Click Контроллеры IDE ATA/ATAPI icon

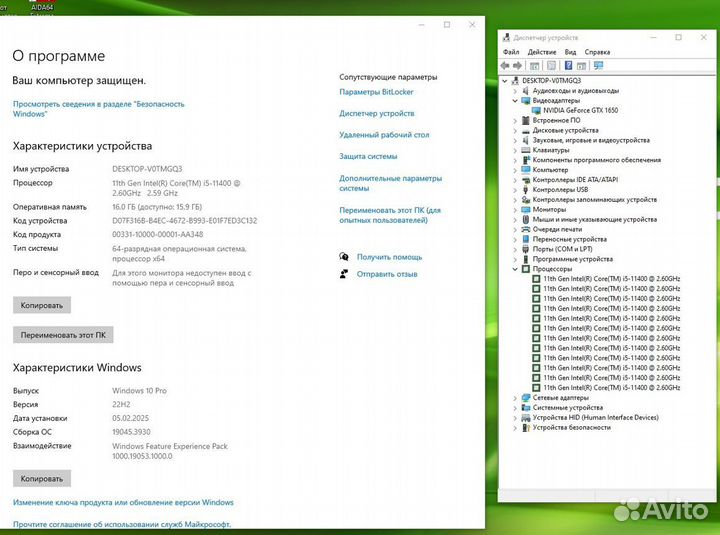(x=526, y=180)
